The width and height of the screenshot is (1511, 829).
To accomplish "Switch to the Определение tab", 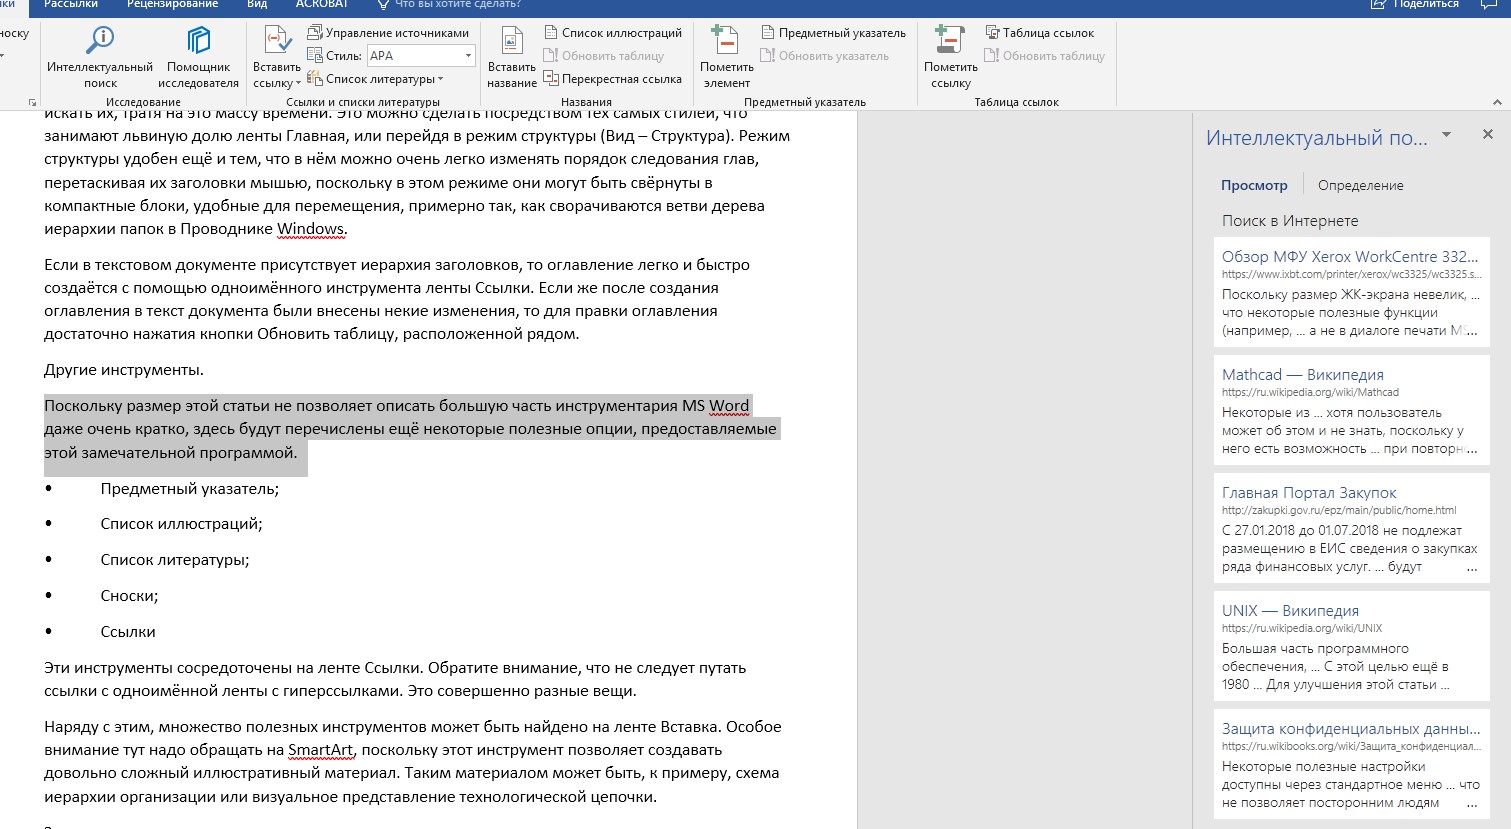I will click(x=1360, y=185).
